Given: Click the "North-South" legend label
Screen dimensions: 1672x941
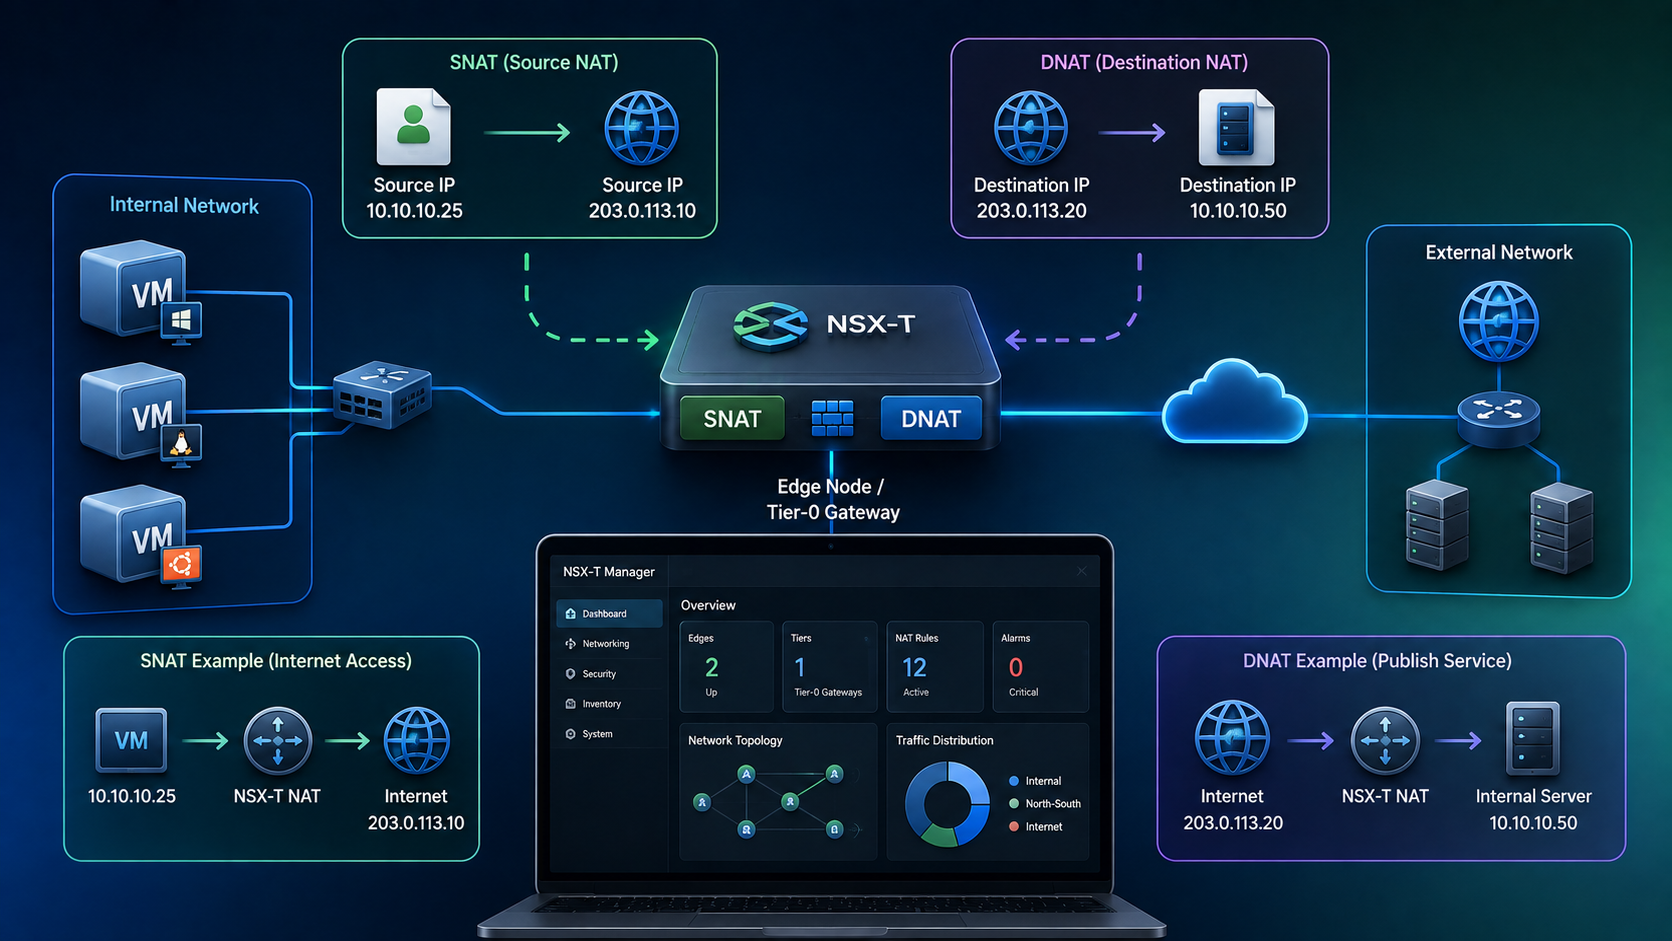Looking at the screenshot, I should 1053,804.
